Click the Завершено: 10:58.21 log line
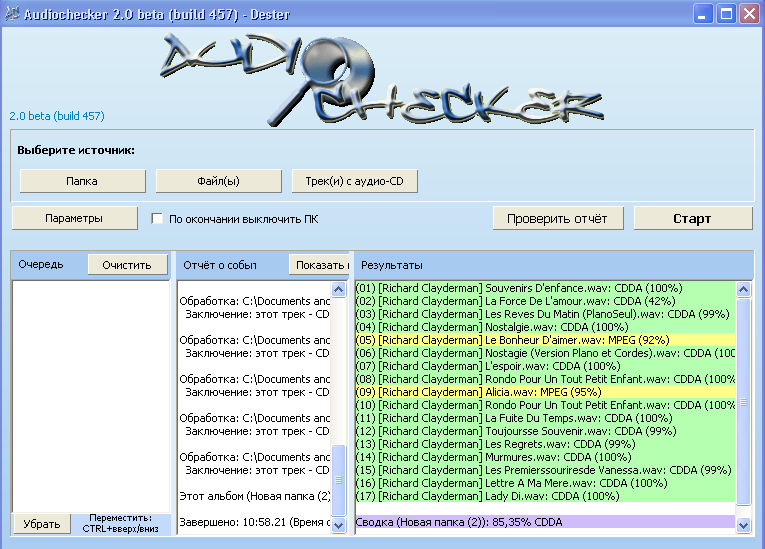 click(255, 522)
